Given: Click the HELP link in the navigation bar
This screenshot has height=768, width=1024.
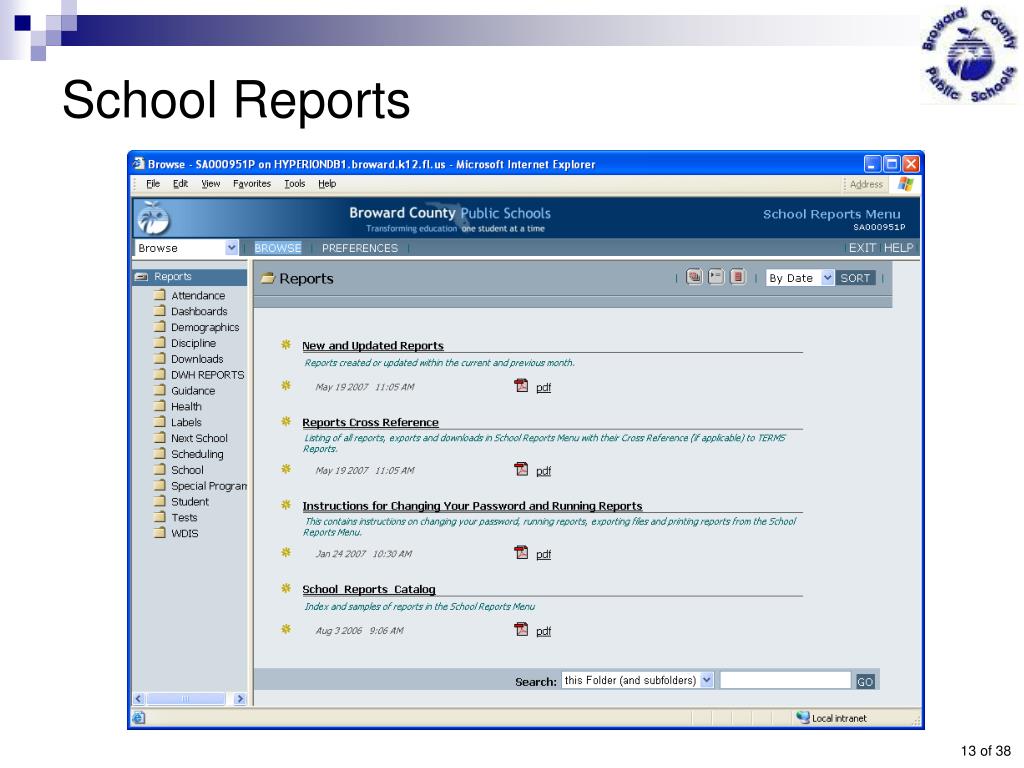Looking at the screenshot, I should (x=898, y=248).
